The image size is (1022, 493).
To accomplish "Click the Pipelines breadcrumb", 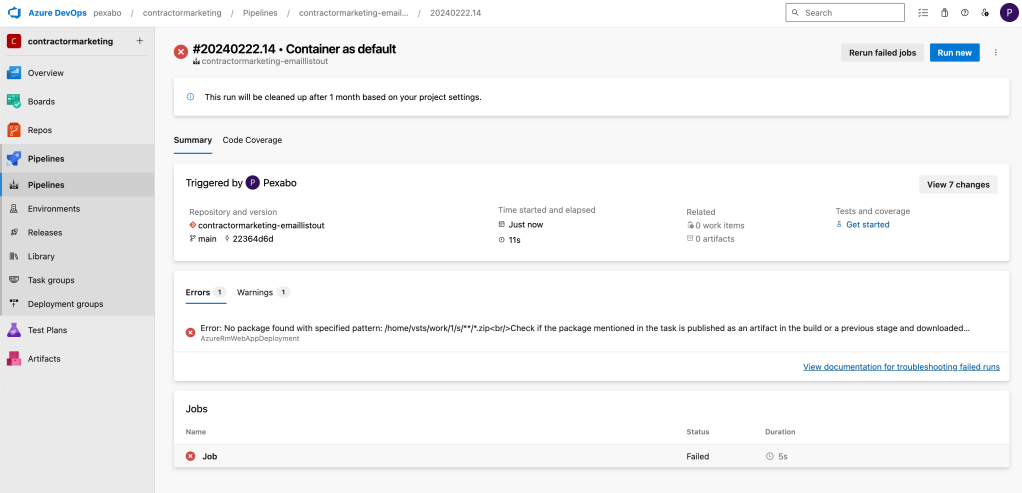I will point(260,13).
